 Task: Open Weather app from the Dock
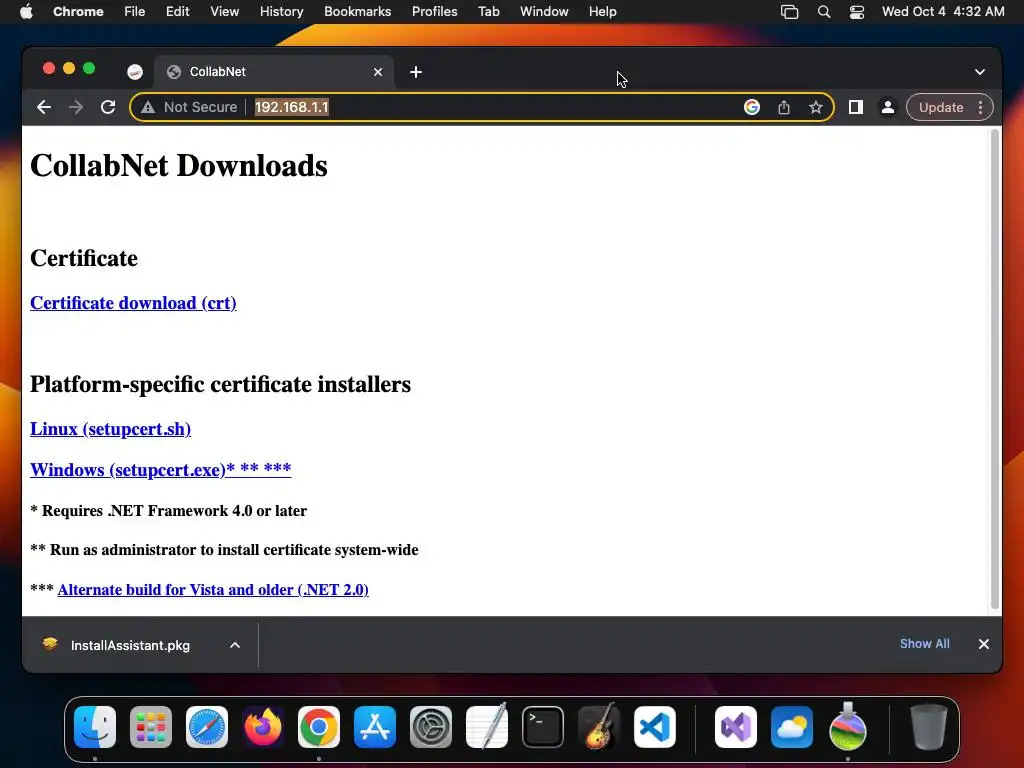click(792, 727)
